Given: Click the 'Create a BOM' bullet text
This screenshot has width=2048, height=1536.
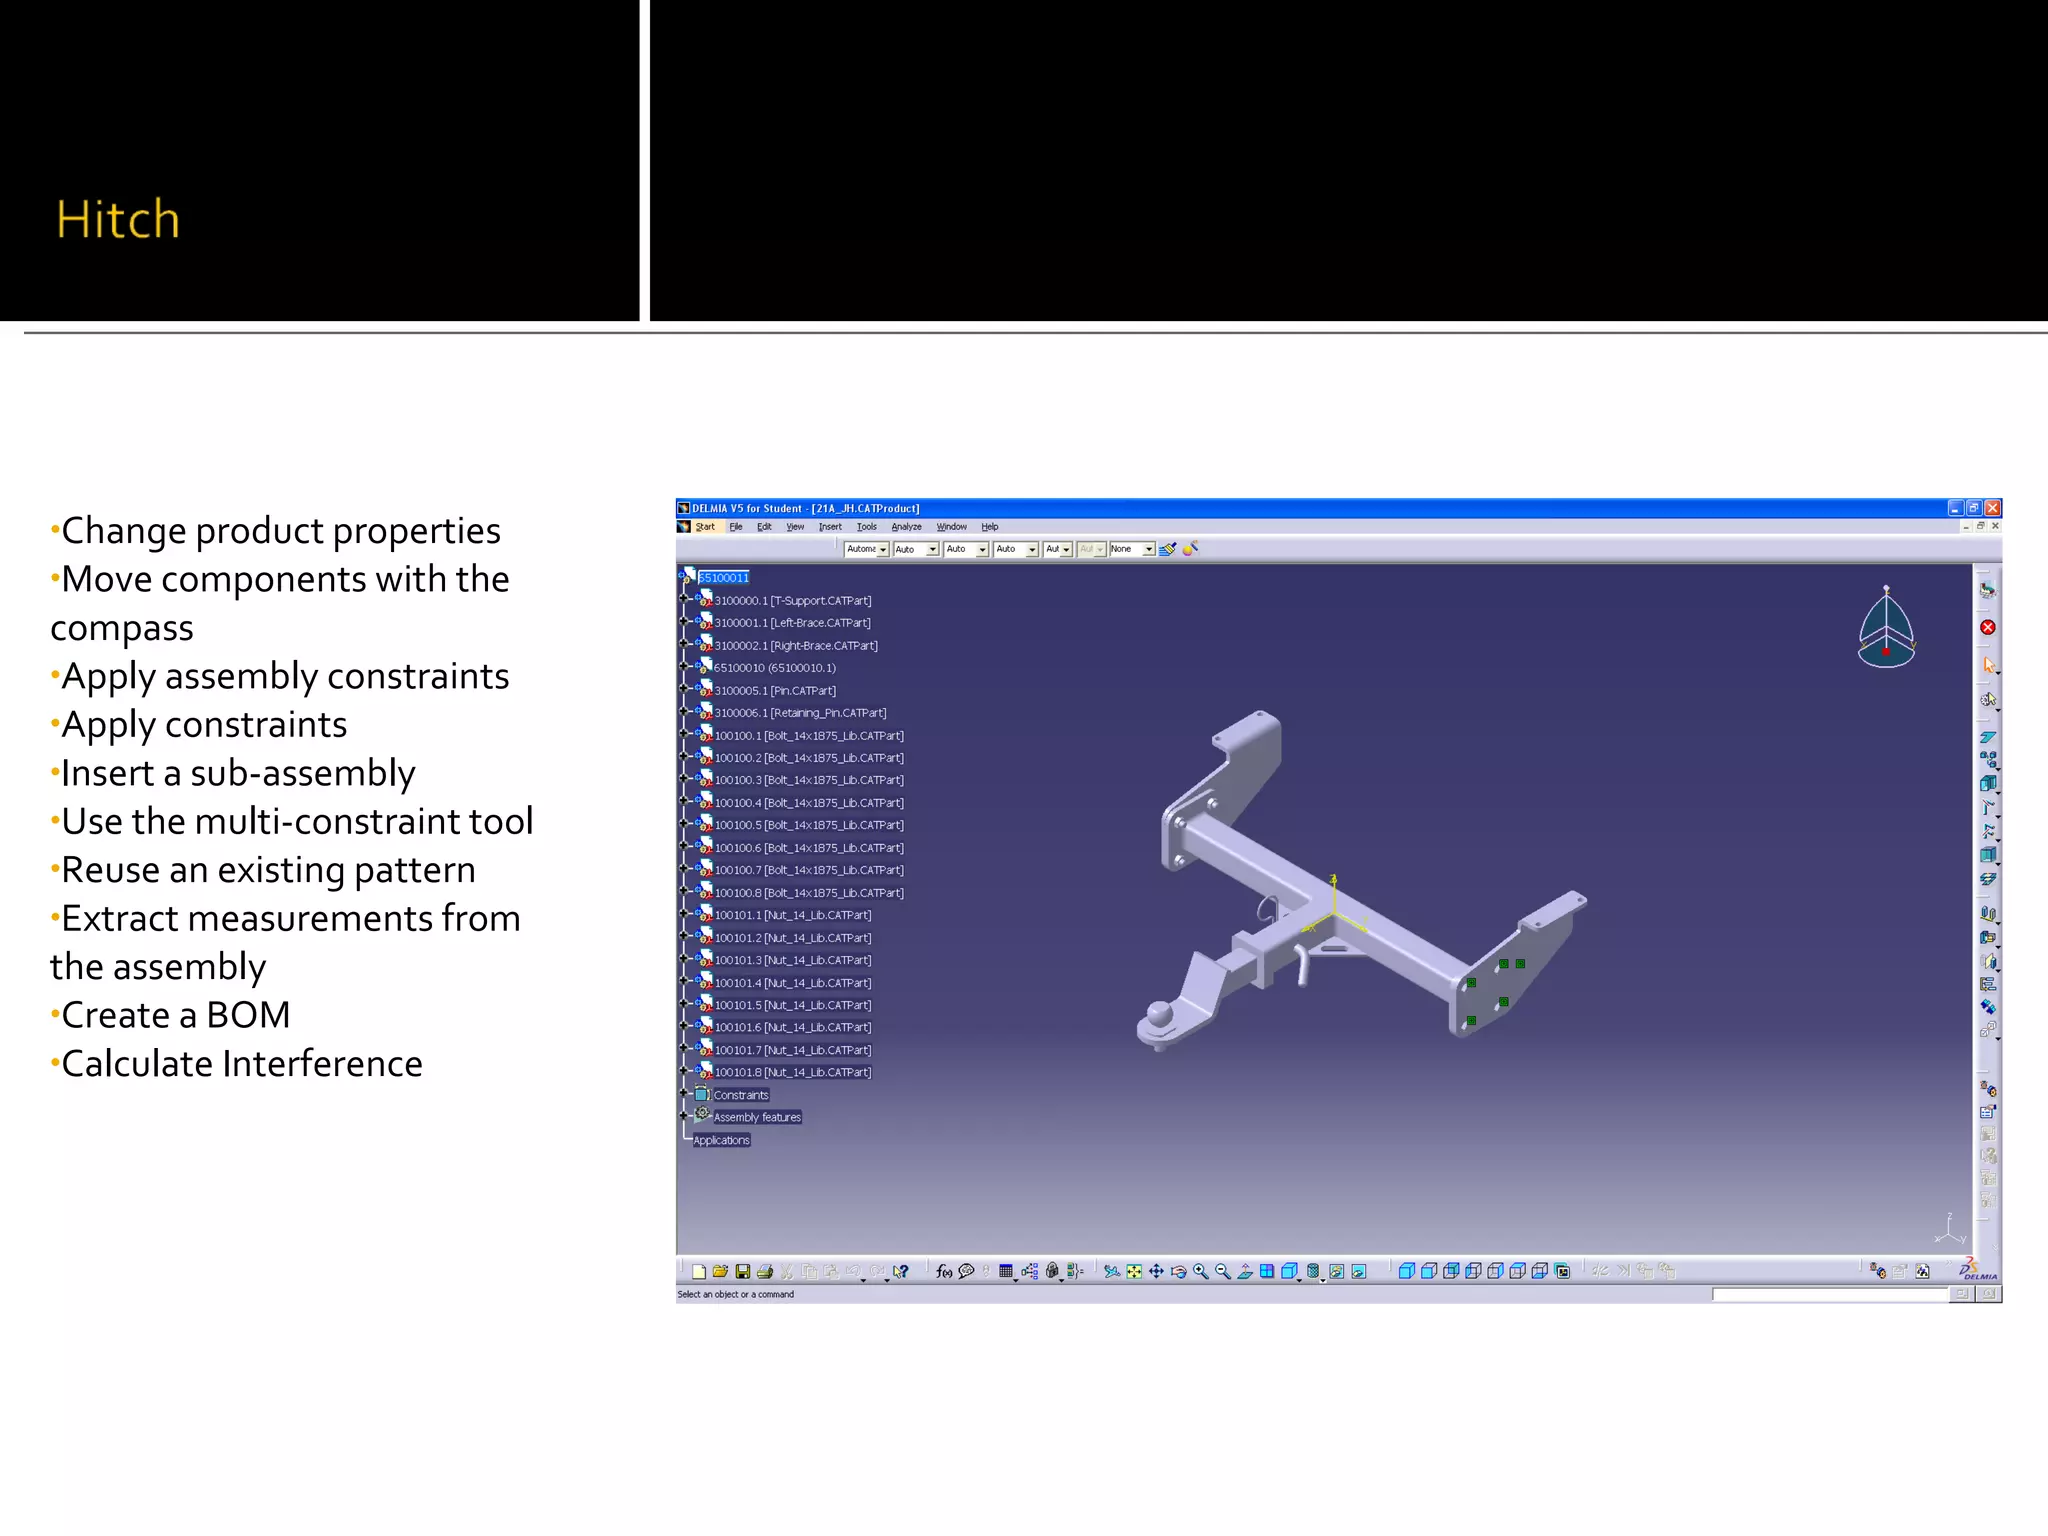Looking at the screenshot, I should (x=176, y=1015).
